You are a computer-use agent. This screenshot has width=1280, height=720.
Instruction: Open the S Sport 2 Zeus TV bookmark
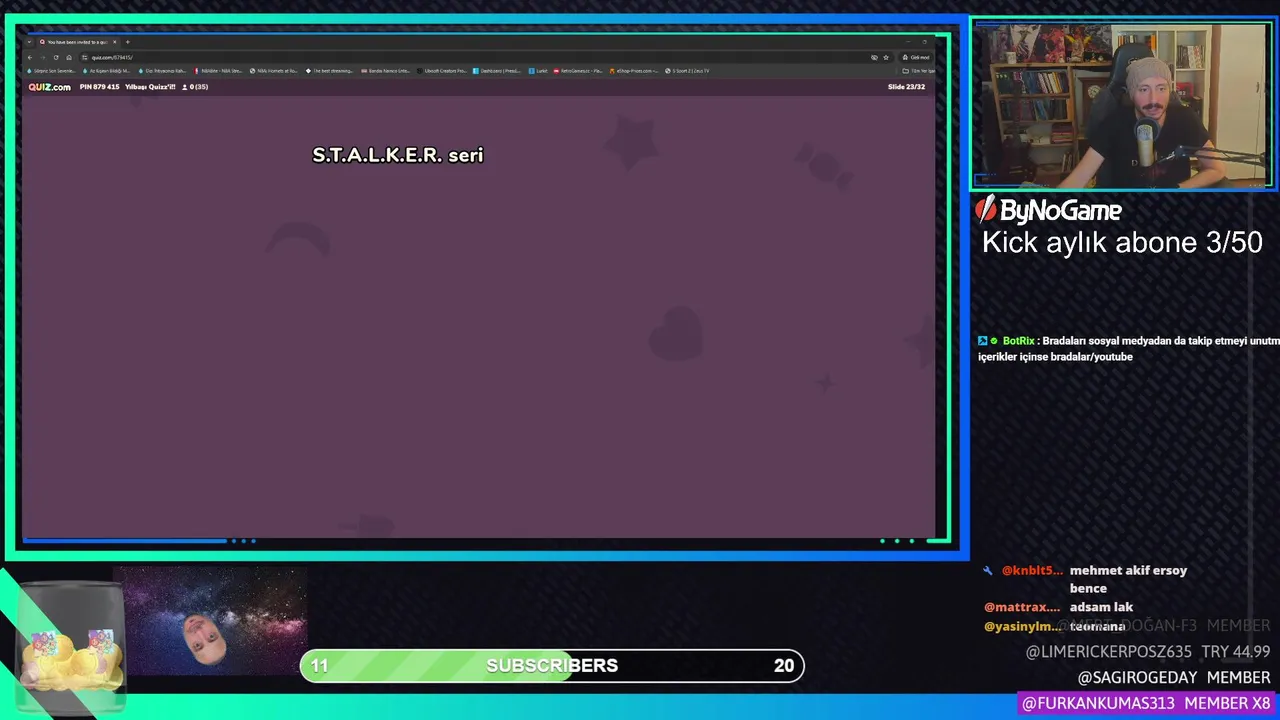click(687, 71)
